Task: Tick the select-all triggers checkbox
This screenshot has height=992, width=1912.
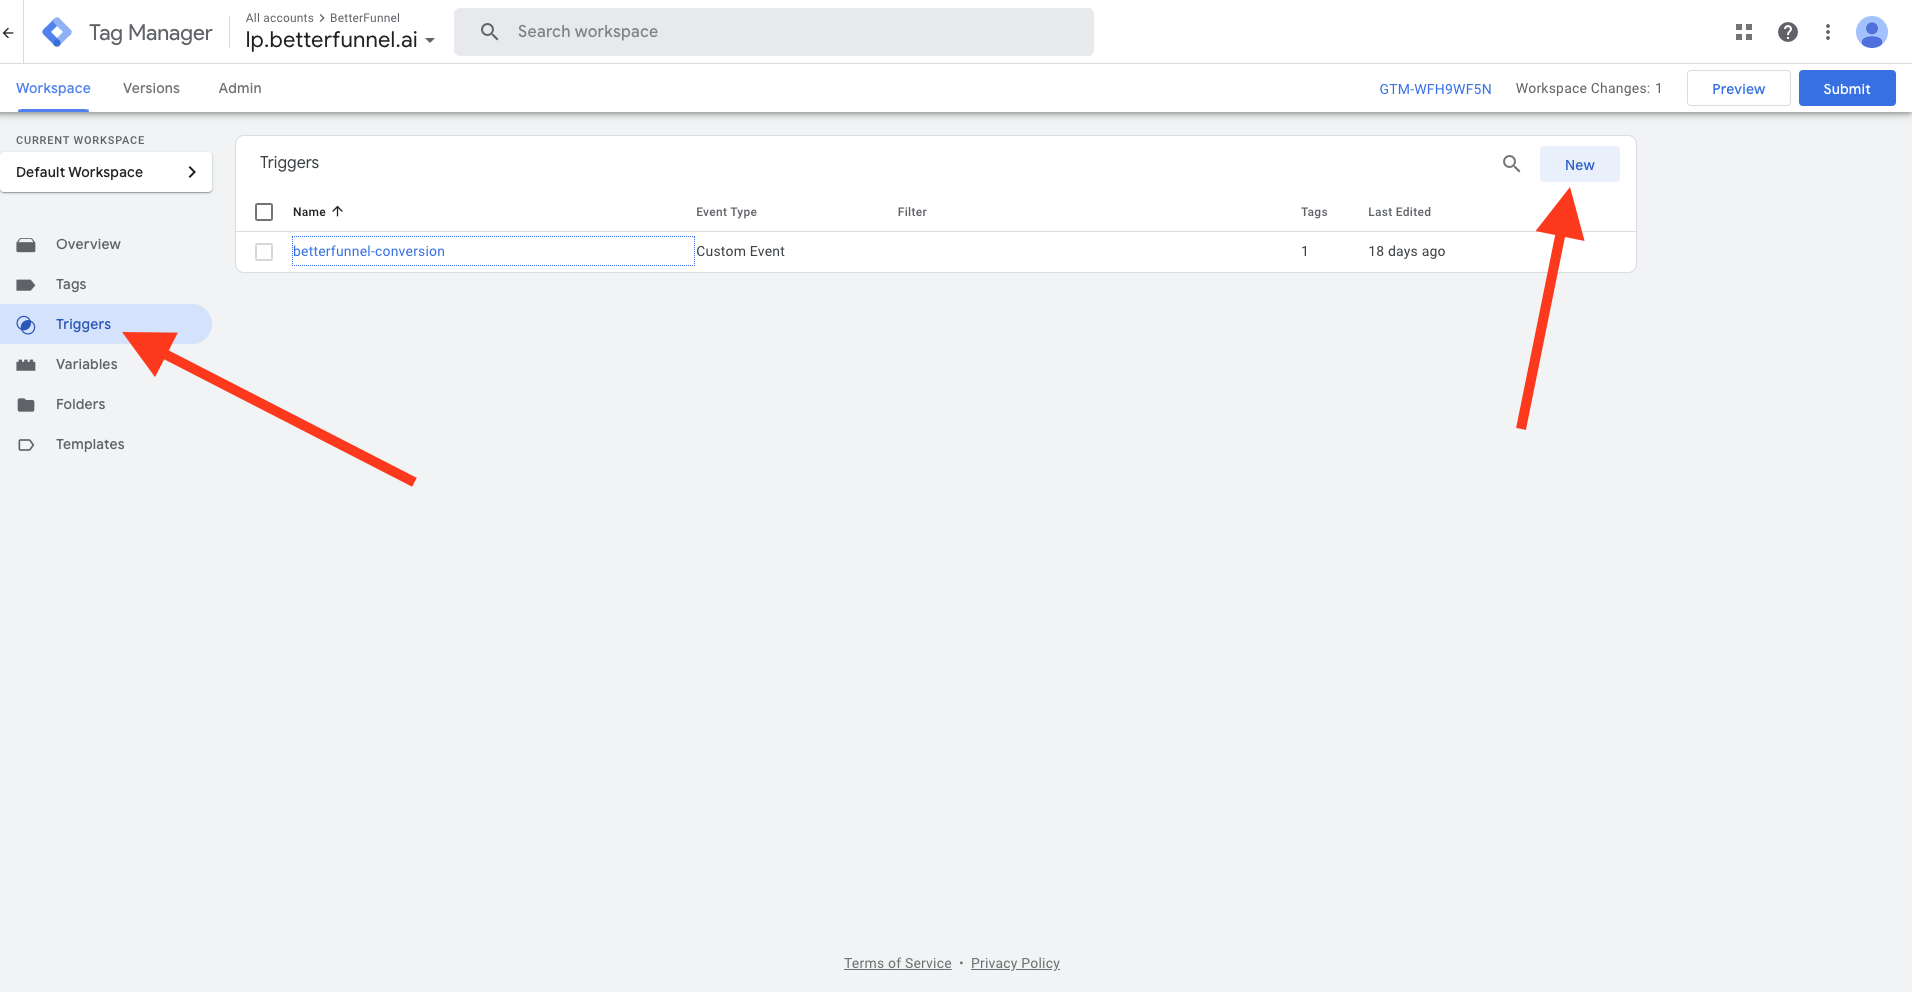Action: pos(264,212)
